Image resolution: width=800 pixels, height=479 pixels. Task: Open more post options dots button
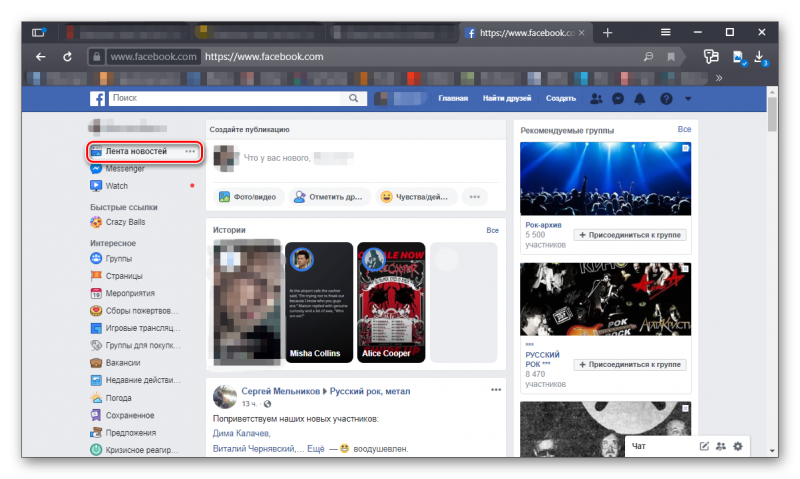pos(474,197)
